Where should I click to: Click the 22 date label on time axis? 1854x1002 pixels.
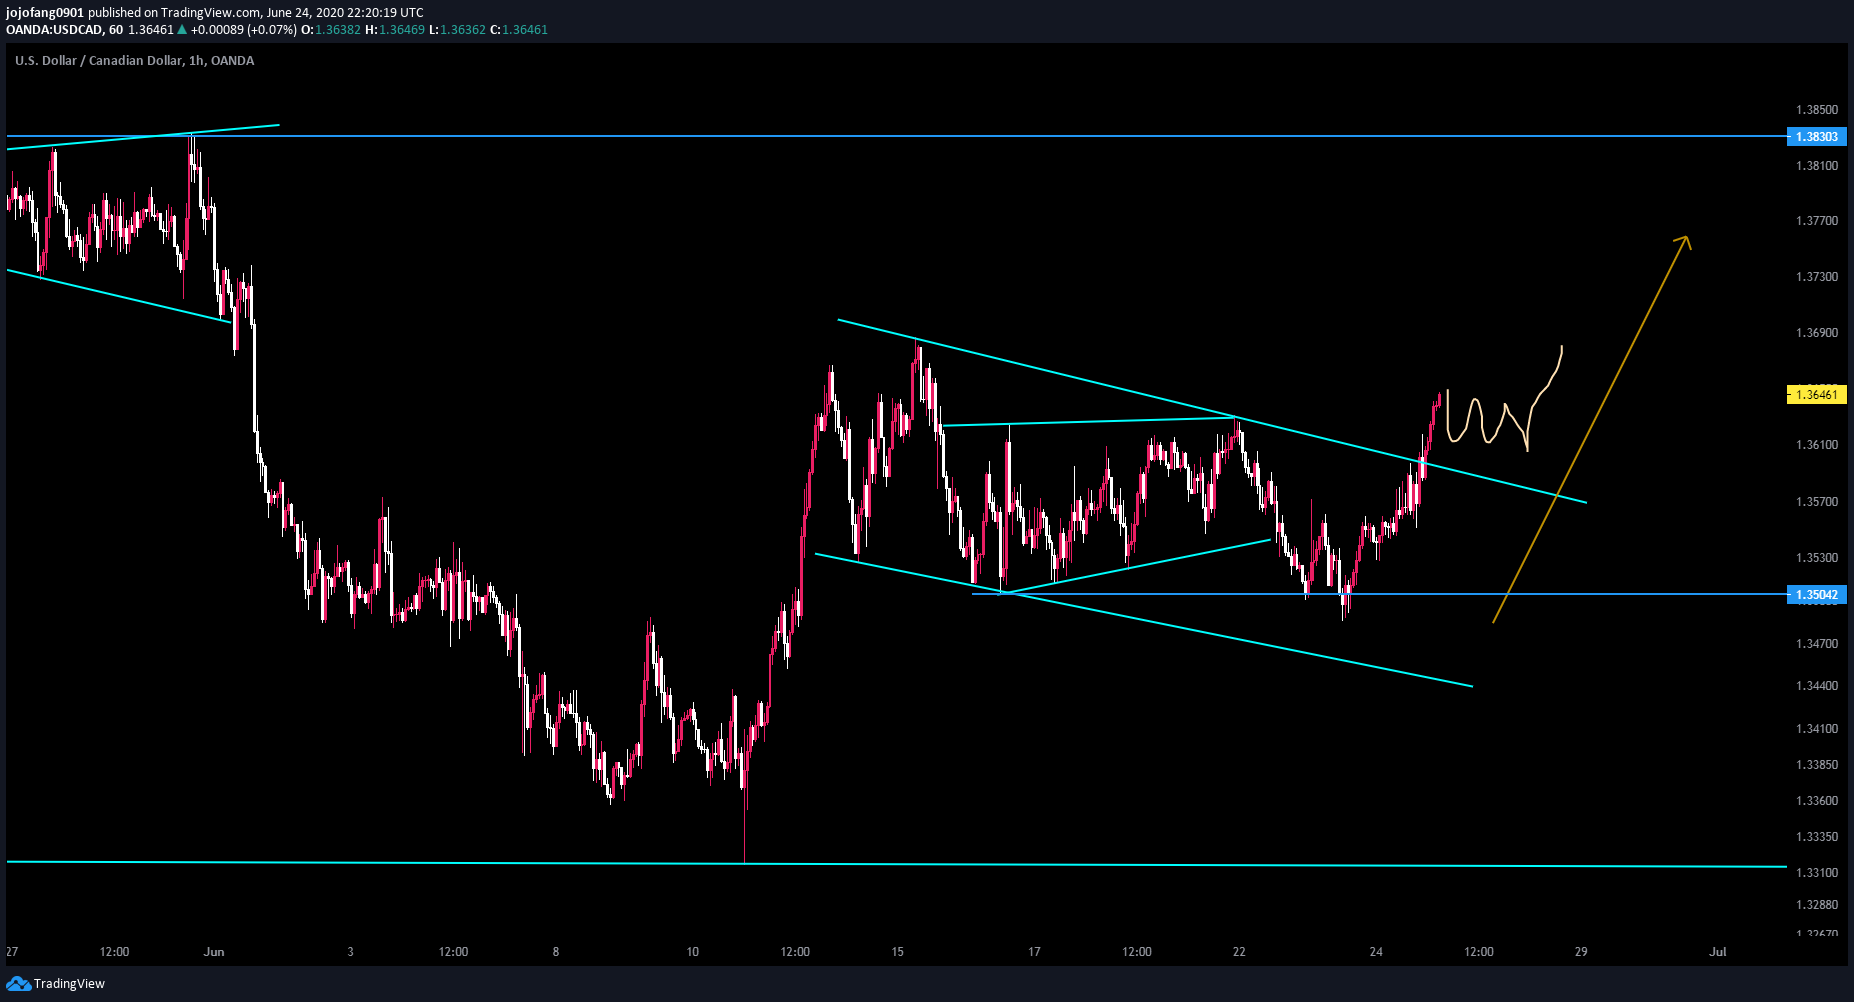click(1239, 952)
